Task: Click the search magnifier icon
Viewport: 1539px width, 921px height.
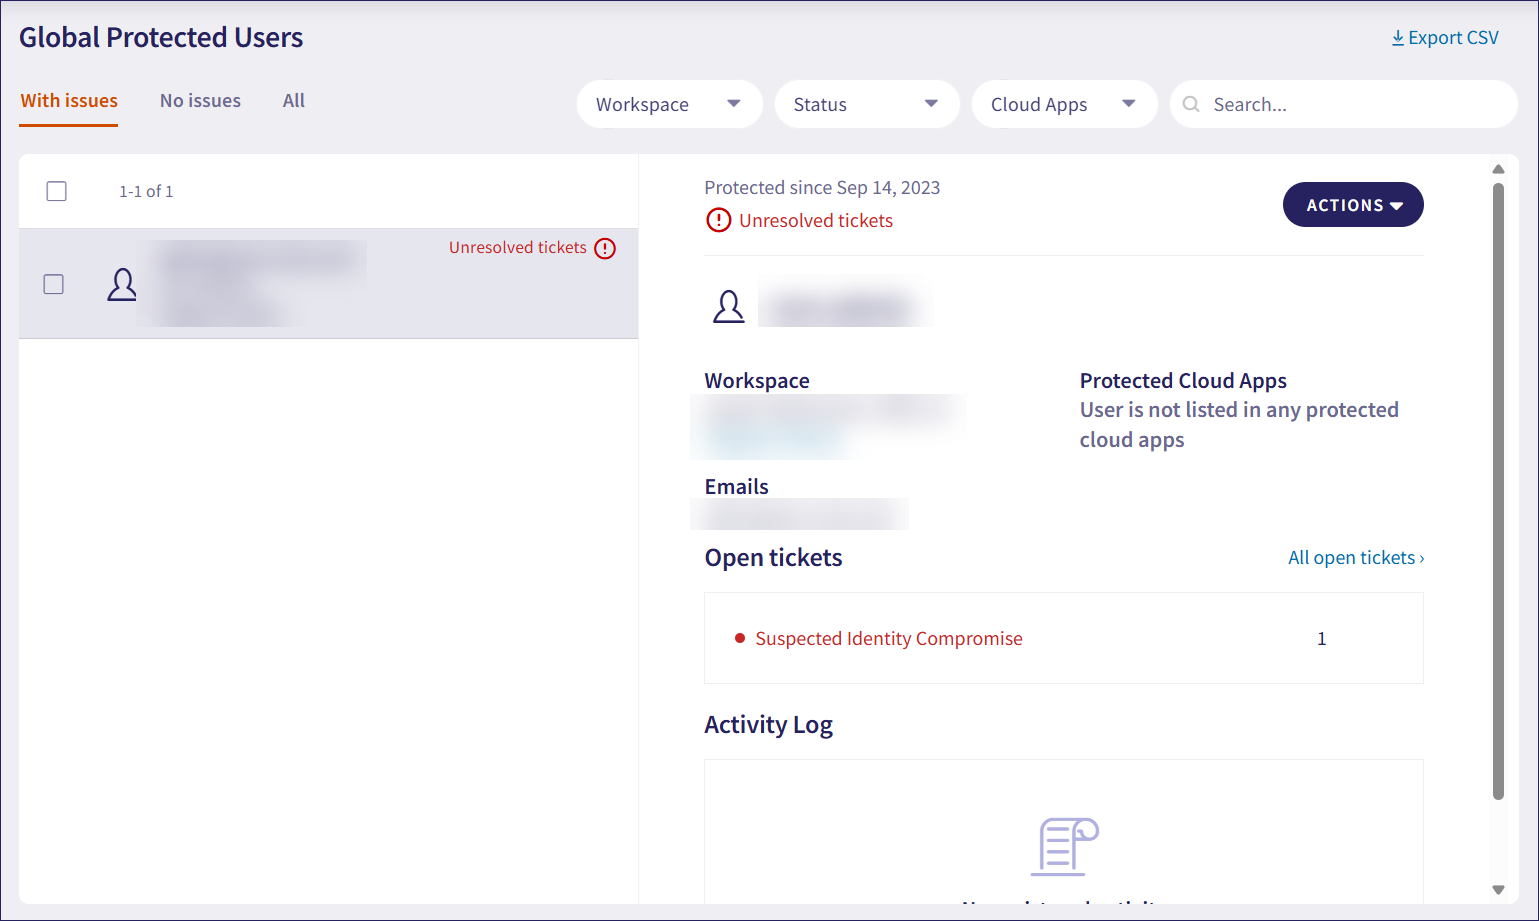Action: 1191,104
